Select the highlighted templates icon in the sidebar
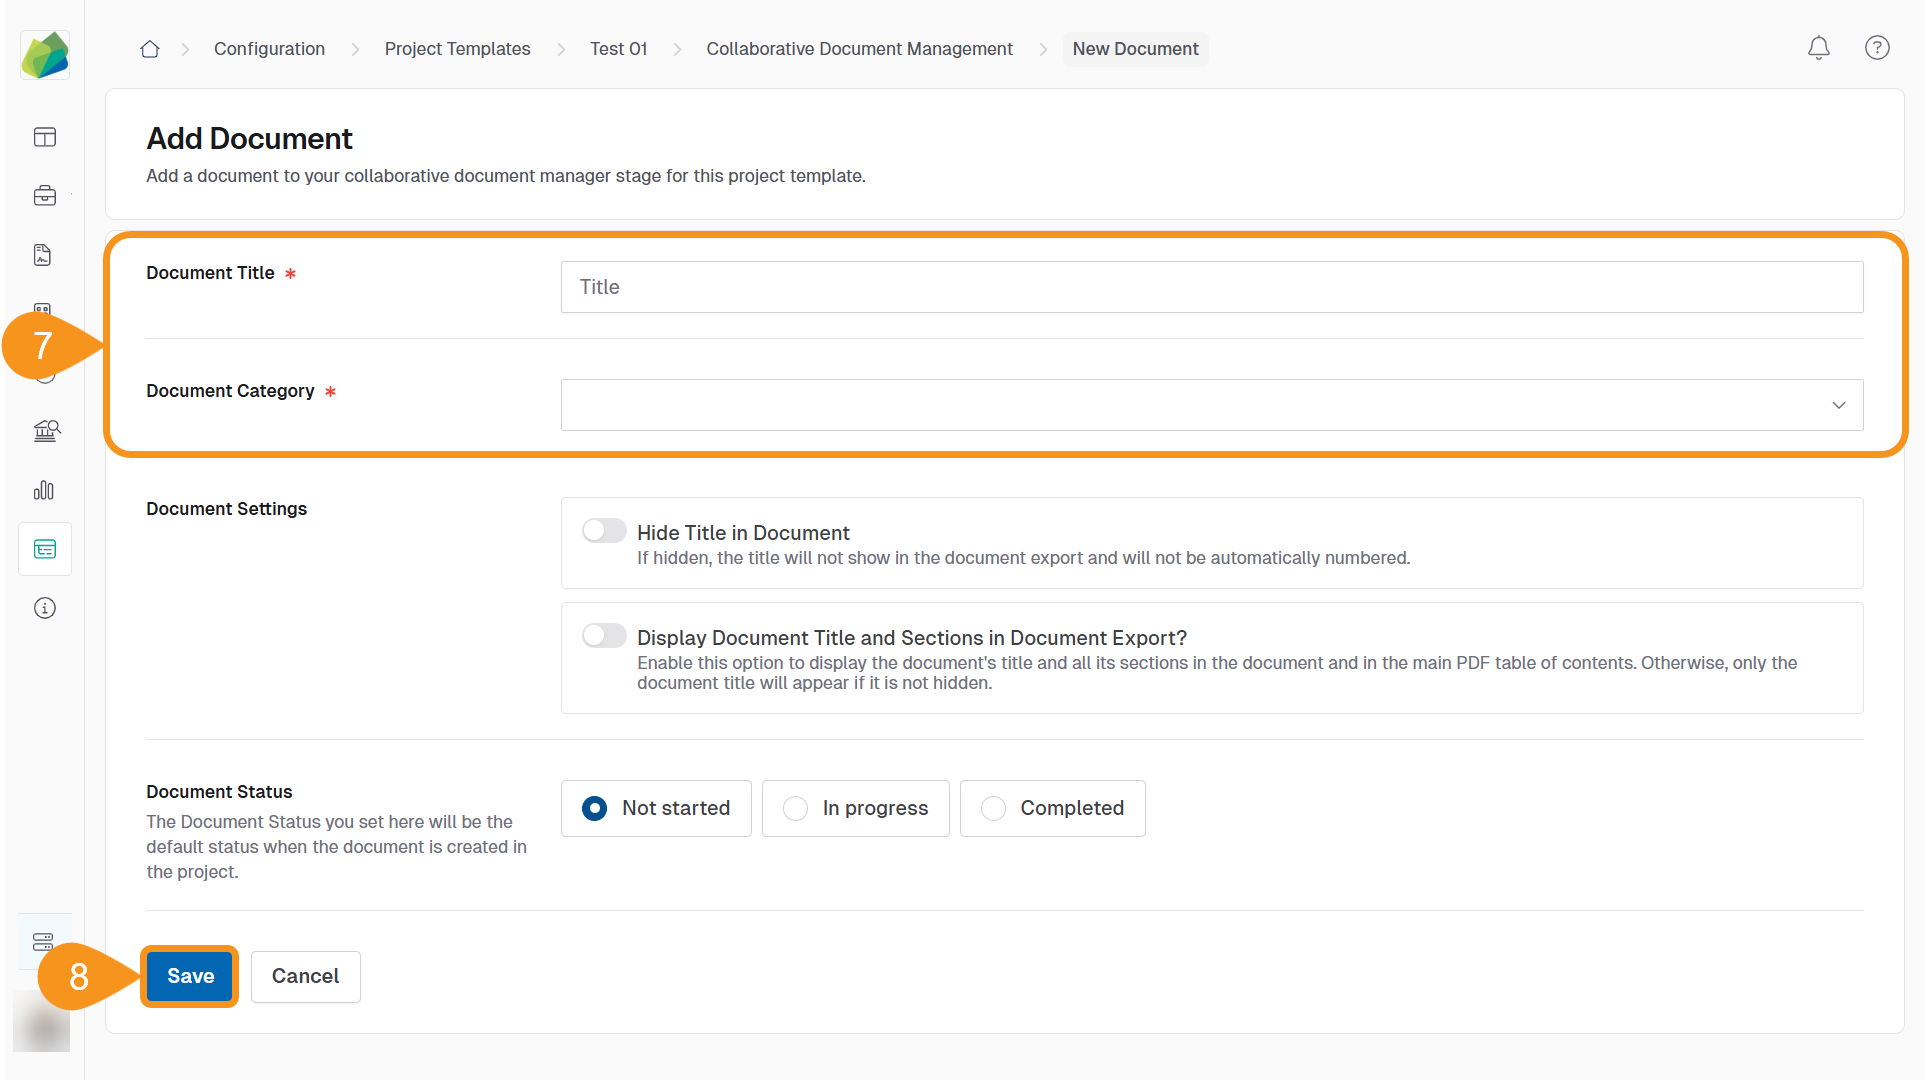1925x1080 pixels. 45,548
